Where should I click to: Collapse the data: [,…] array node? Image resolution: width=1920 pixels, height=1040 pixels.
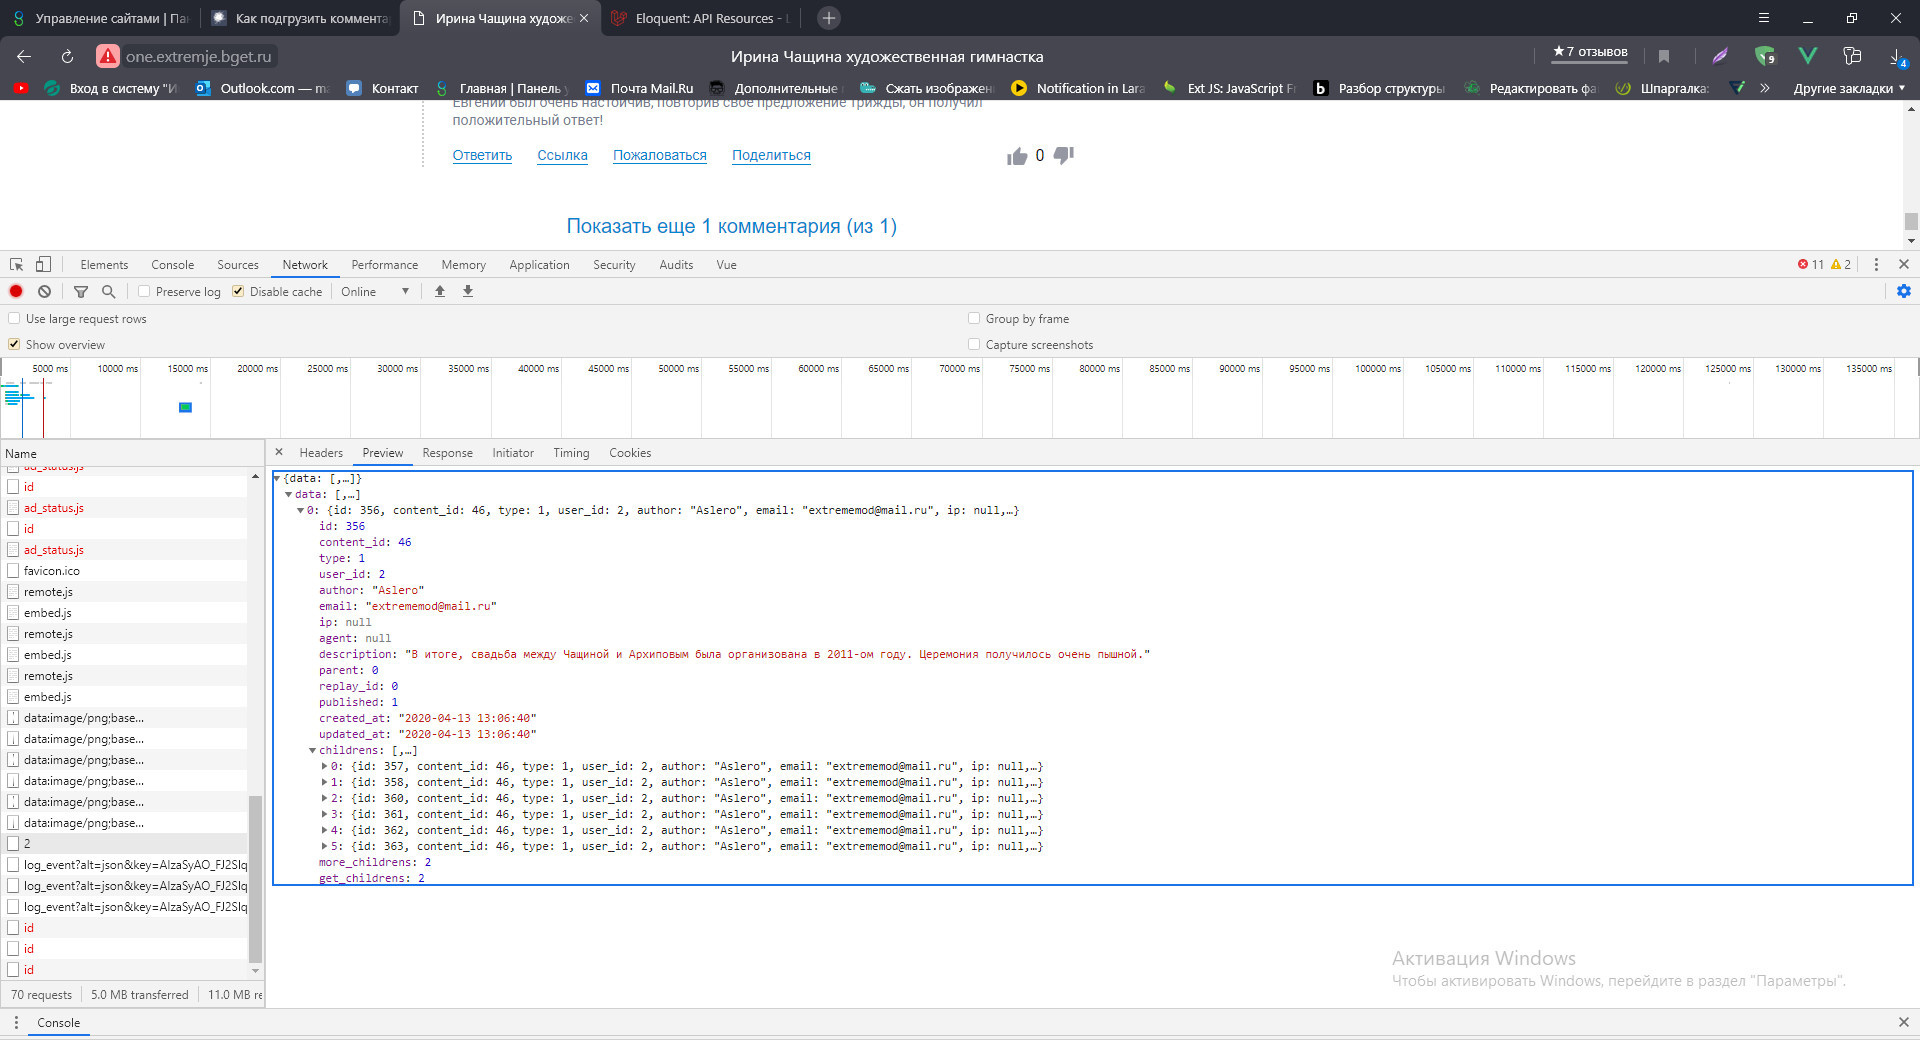tap(289, 494)
